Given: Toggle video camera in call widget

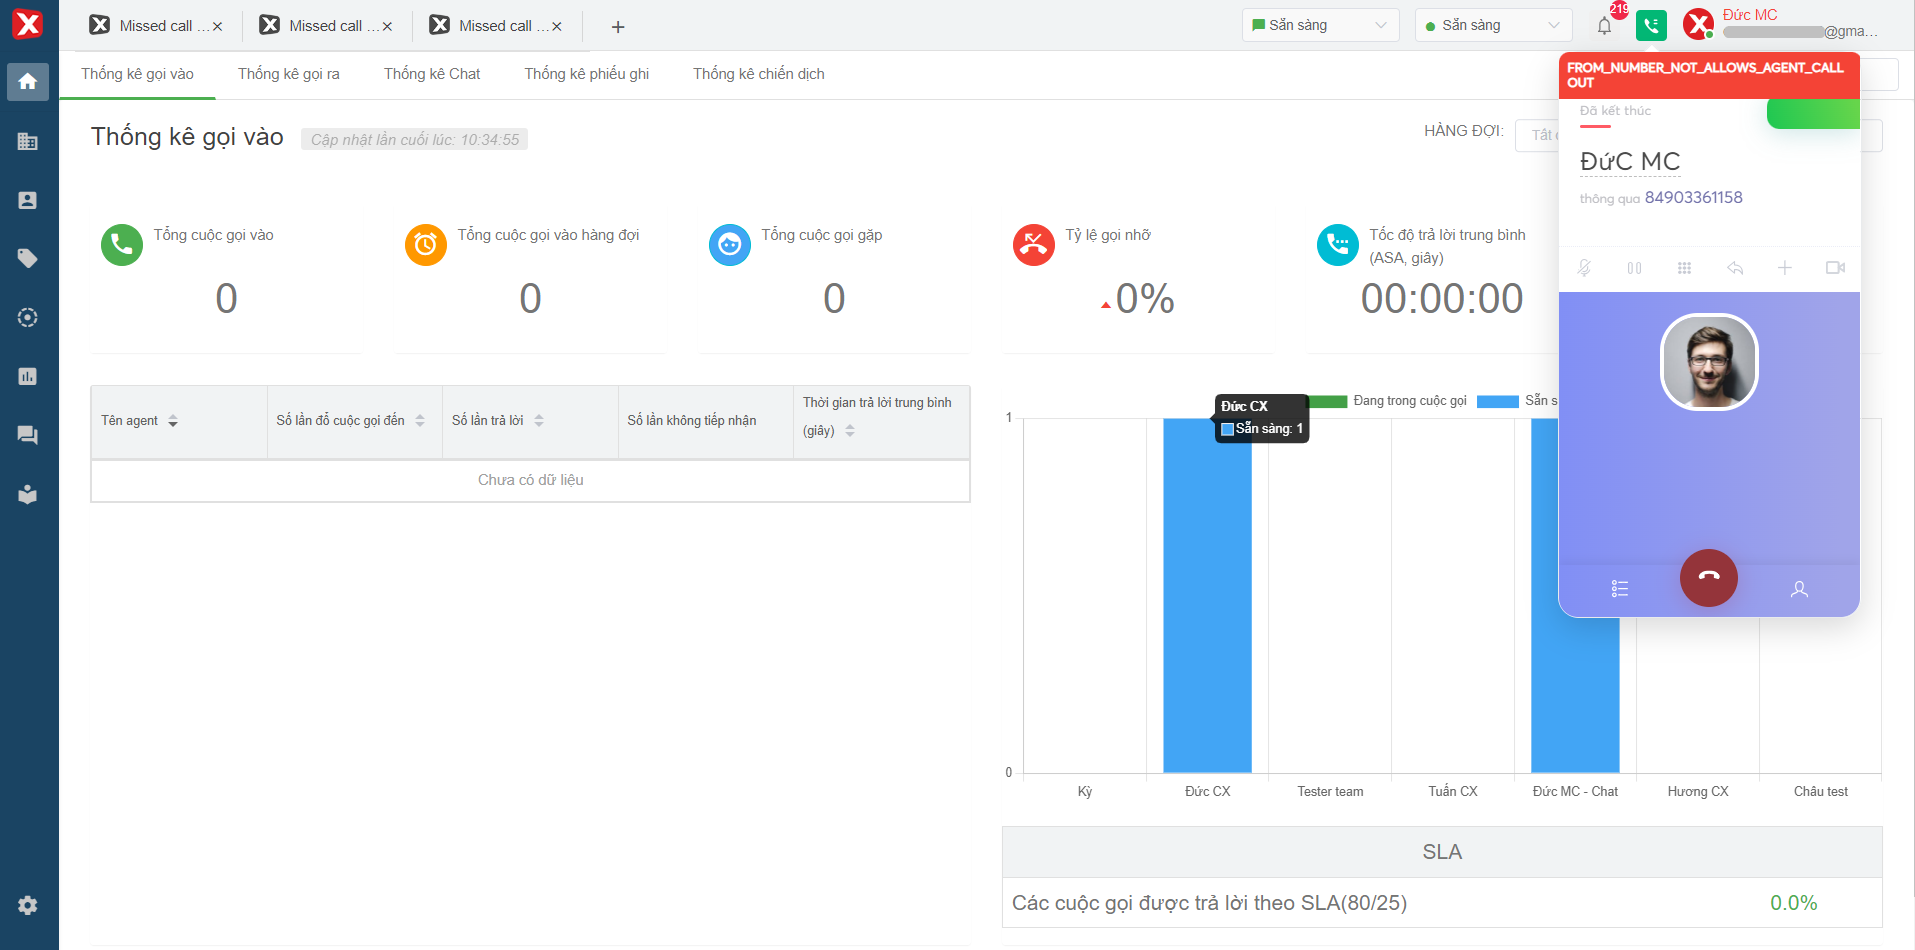Looking at the screenshot, I should (x=1835, y=268).
